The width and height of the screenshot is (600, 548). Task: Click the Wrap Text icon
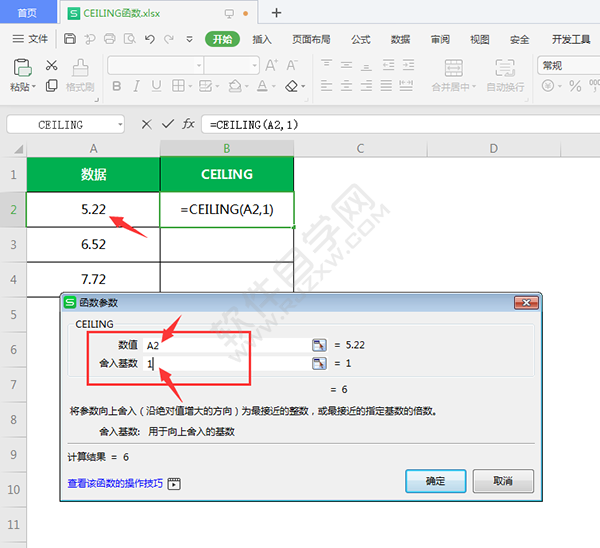click(x=505, y=68)
